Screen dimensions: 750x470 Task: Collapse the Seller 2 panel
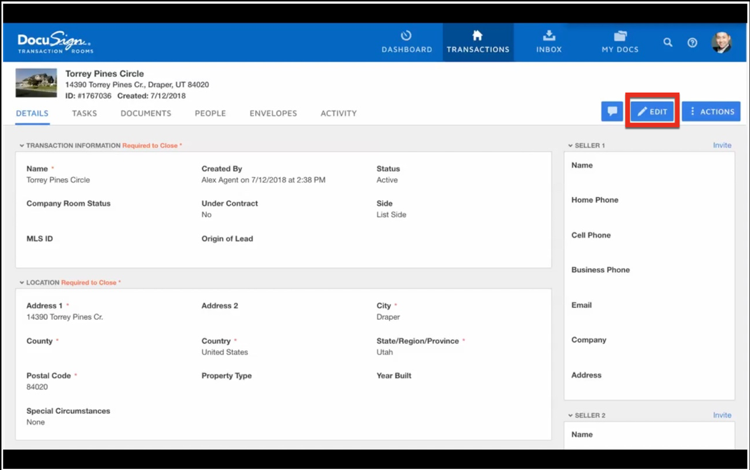pyautogui.click(x=570, y=416)
